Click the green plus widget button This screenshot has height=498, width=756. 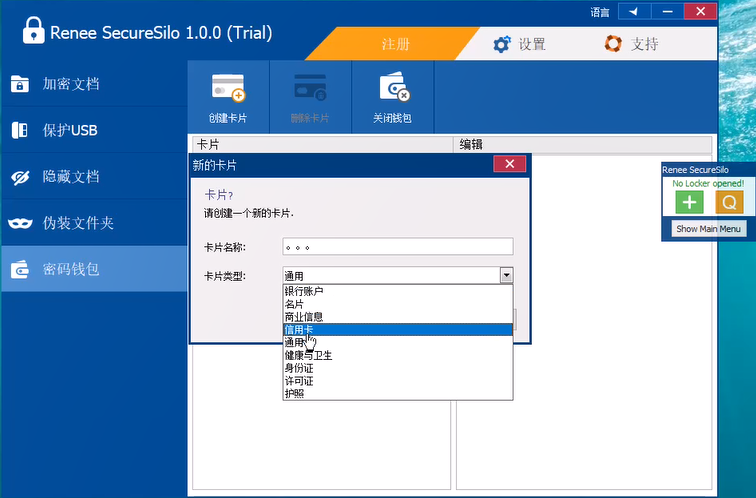(x=689, y=202)
